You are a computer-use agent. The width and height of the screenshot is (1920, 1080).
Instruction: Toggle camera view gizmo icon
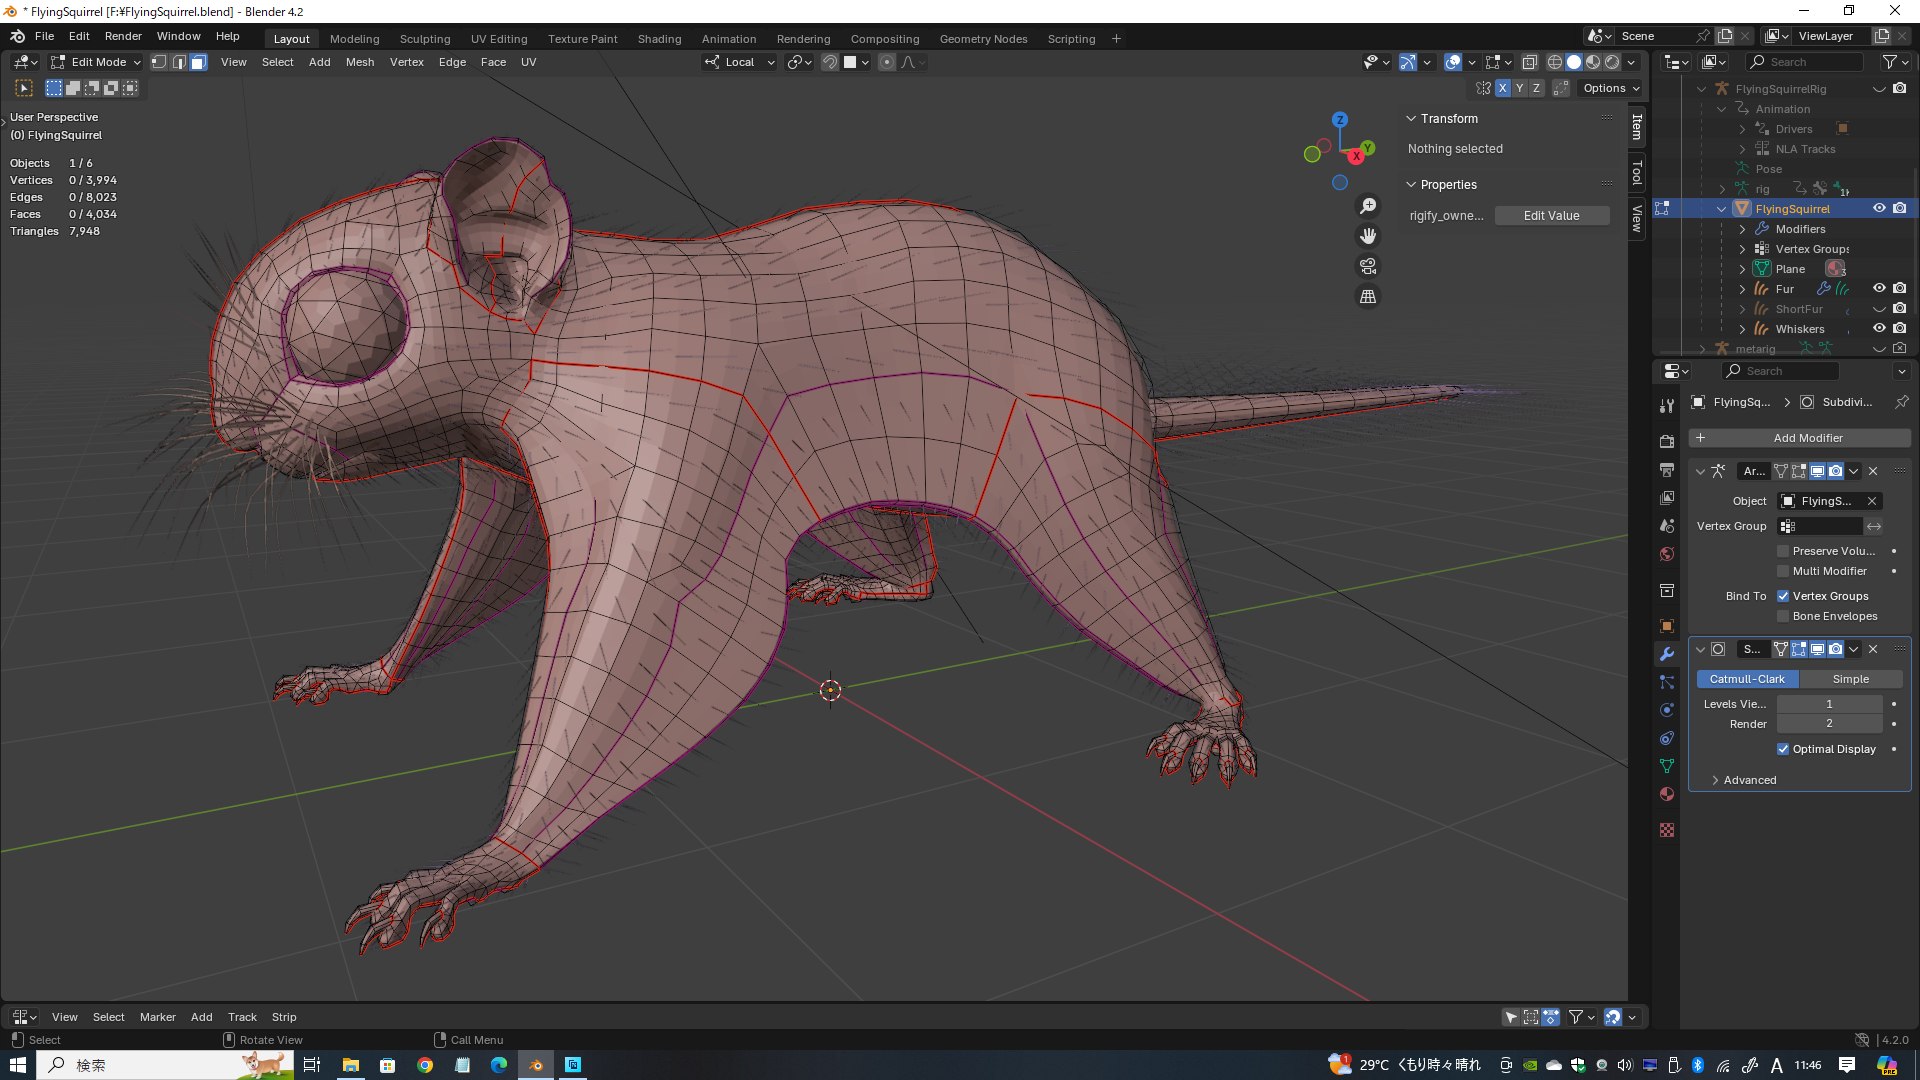pyautogui.click(x=1368, y=266)
